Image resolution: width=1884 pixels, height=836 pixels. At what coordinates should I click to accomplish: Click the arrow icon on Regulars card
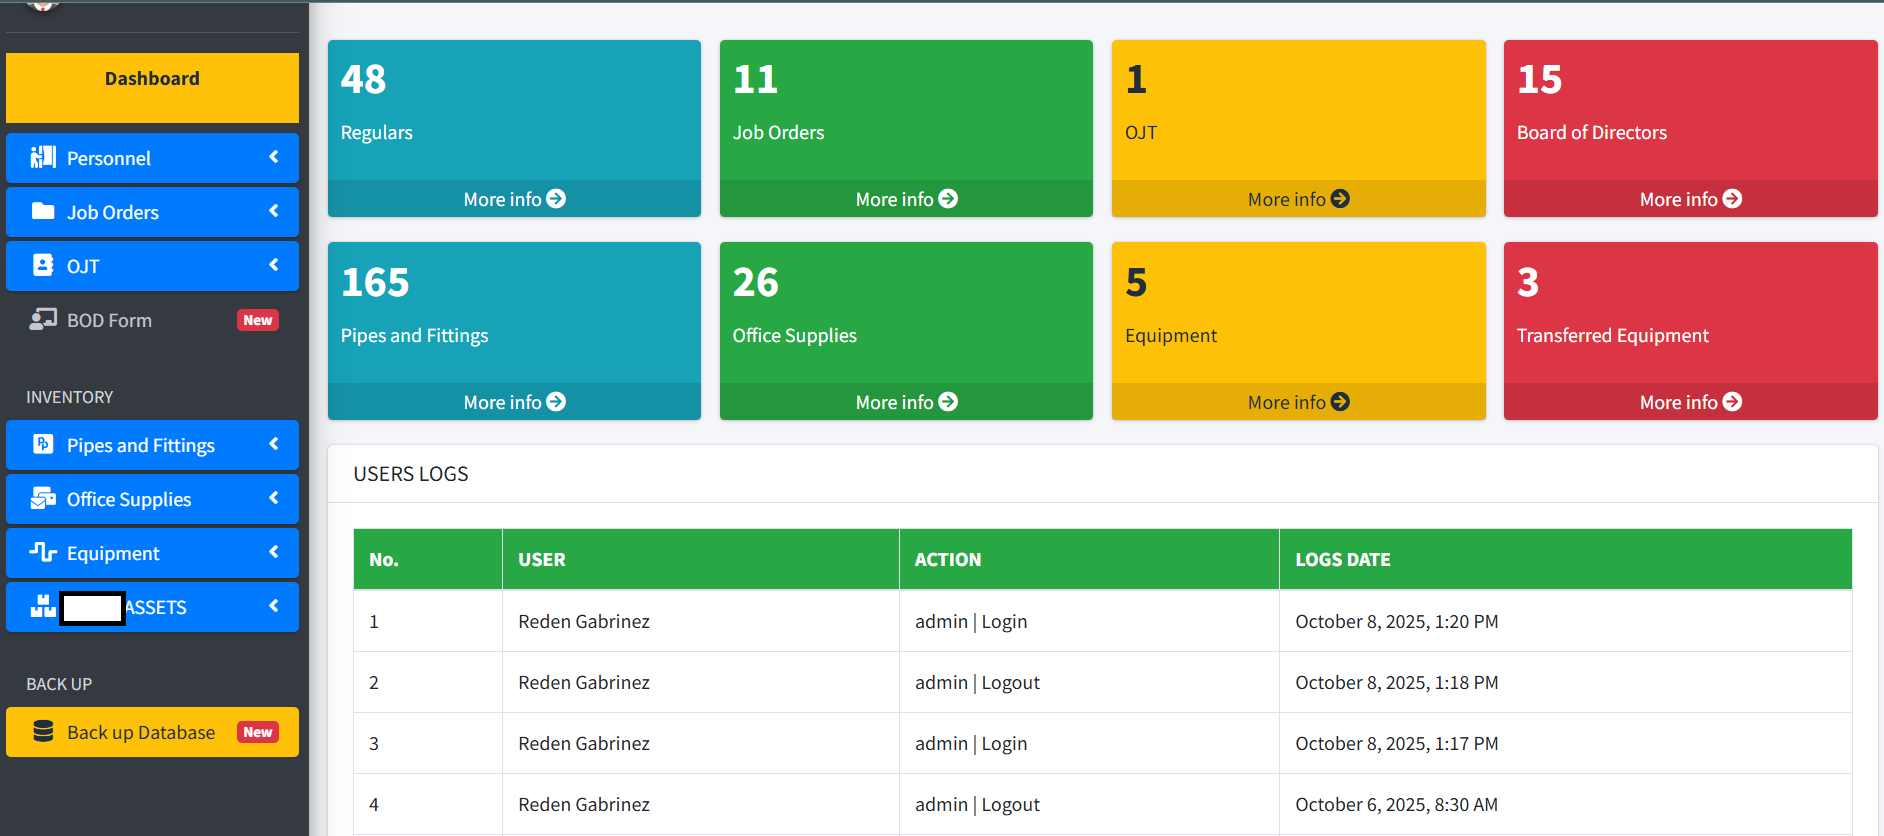(557, 199)
